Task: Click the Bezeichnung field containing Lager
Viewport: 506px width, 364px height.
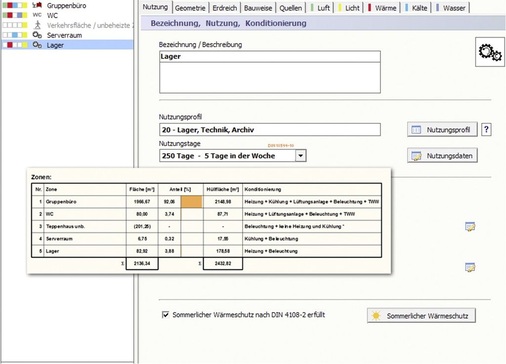Action: (270, 56)
